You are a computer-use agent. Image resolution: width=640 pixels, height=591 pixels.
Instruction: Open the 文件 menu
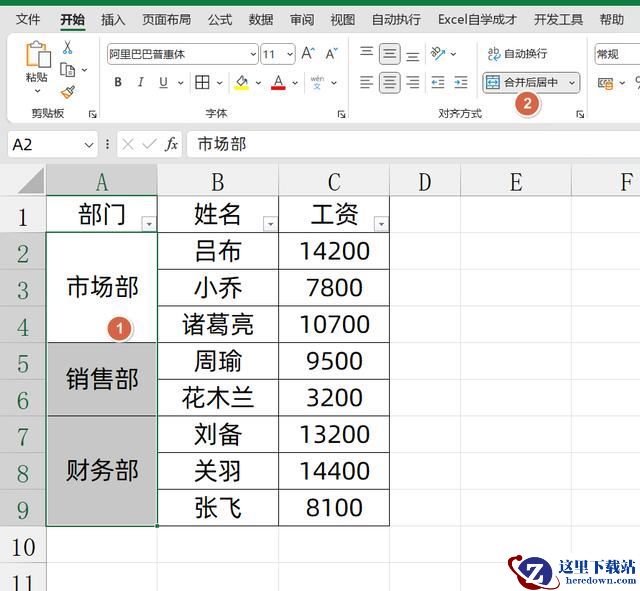click(28, 19)
